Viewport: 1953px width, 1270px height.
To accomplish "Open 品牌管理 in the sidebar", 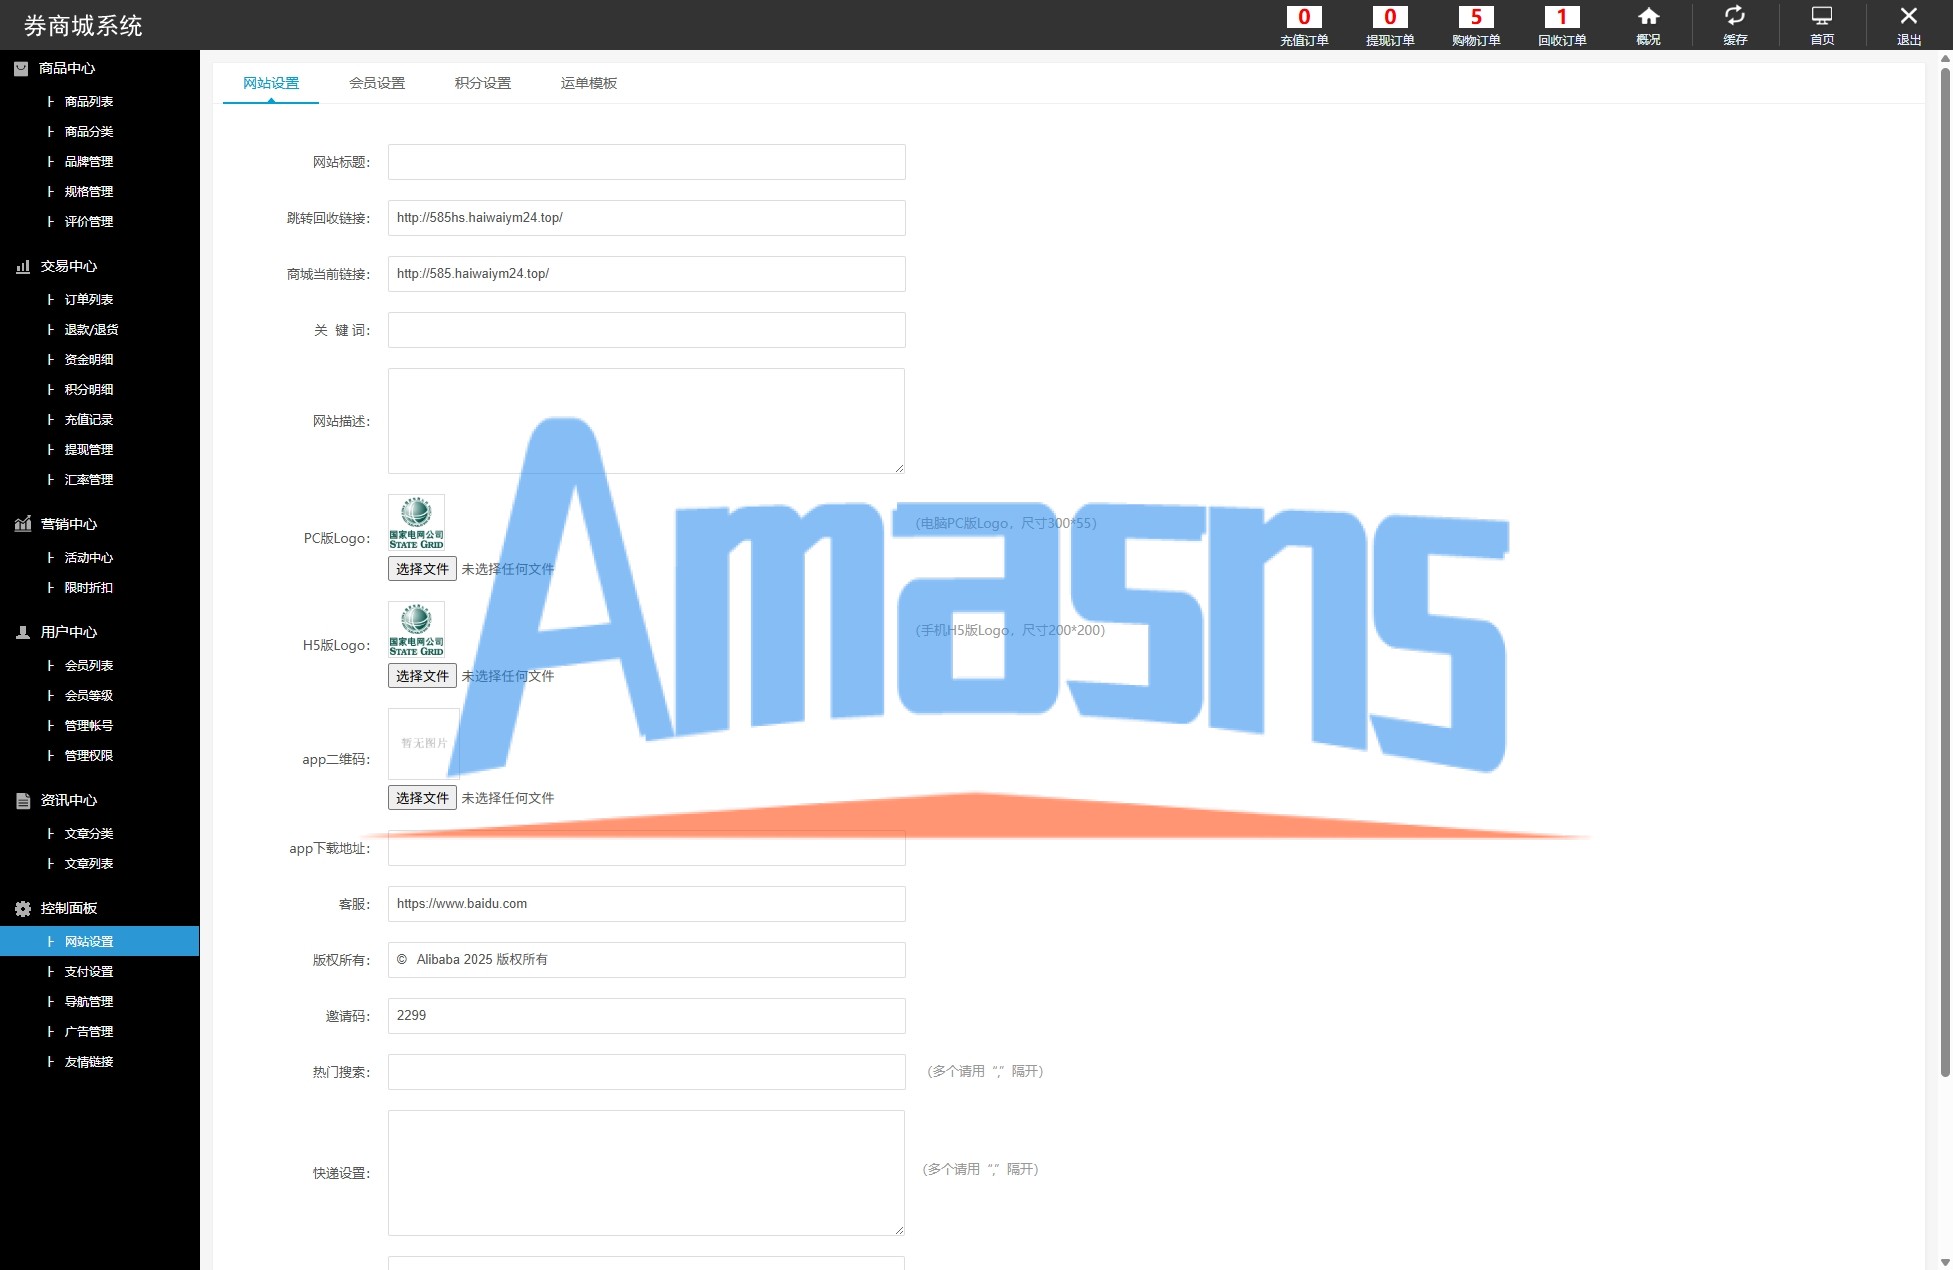I will pyautogui.click(x=89, y=161).
